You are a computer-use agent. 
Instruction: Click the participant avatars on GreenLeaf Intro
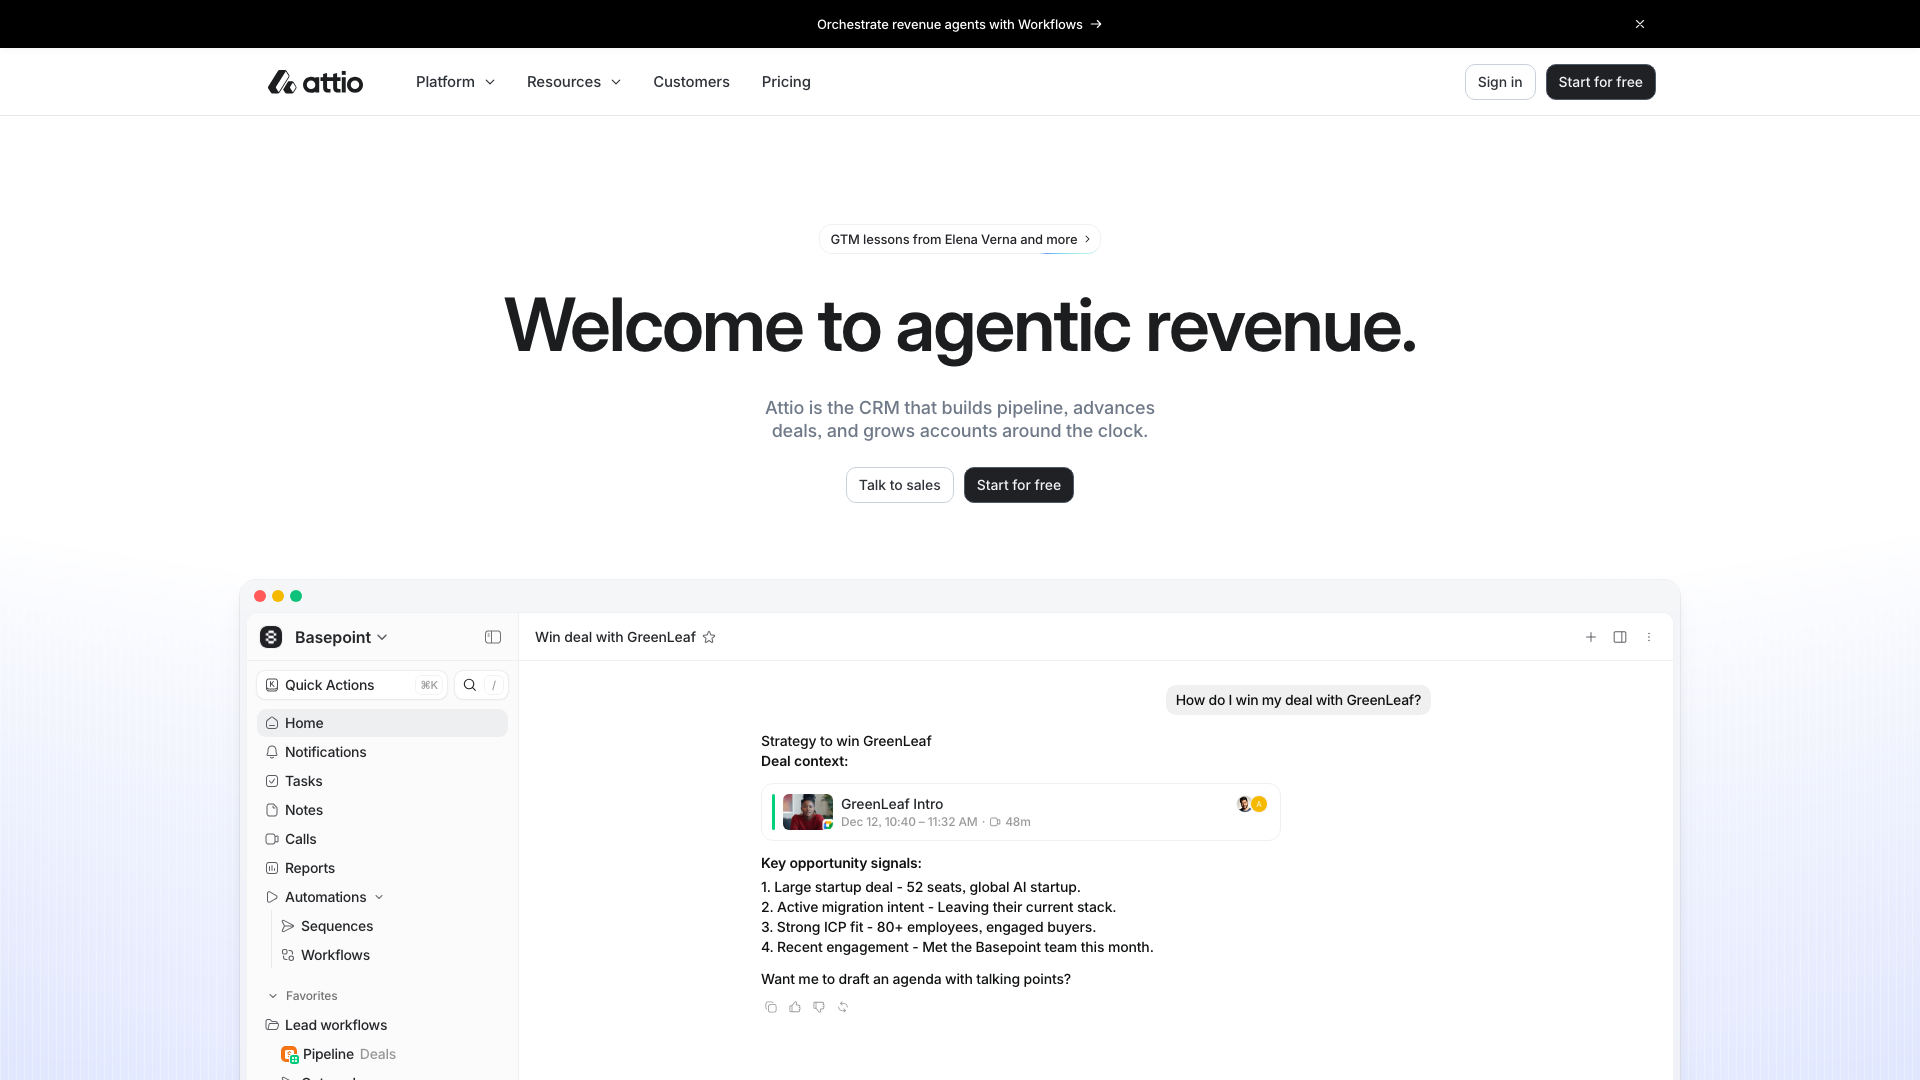click(x=1252, y=804)
